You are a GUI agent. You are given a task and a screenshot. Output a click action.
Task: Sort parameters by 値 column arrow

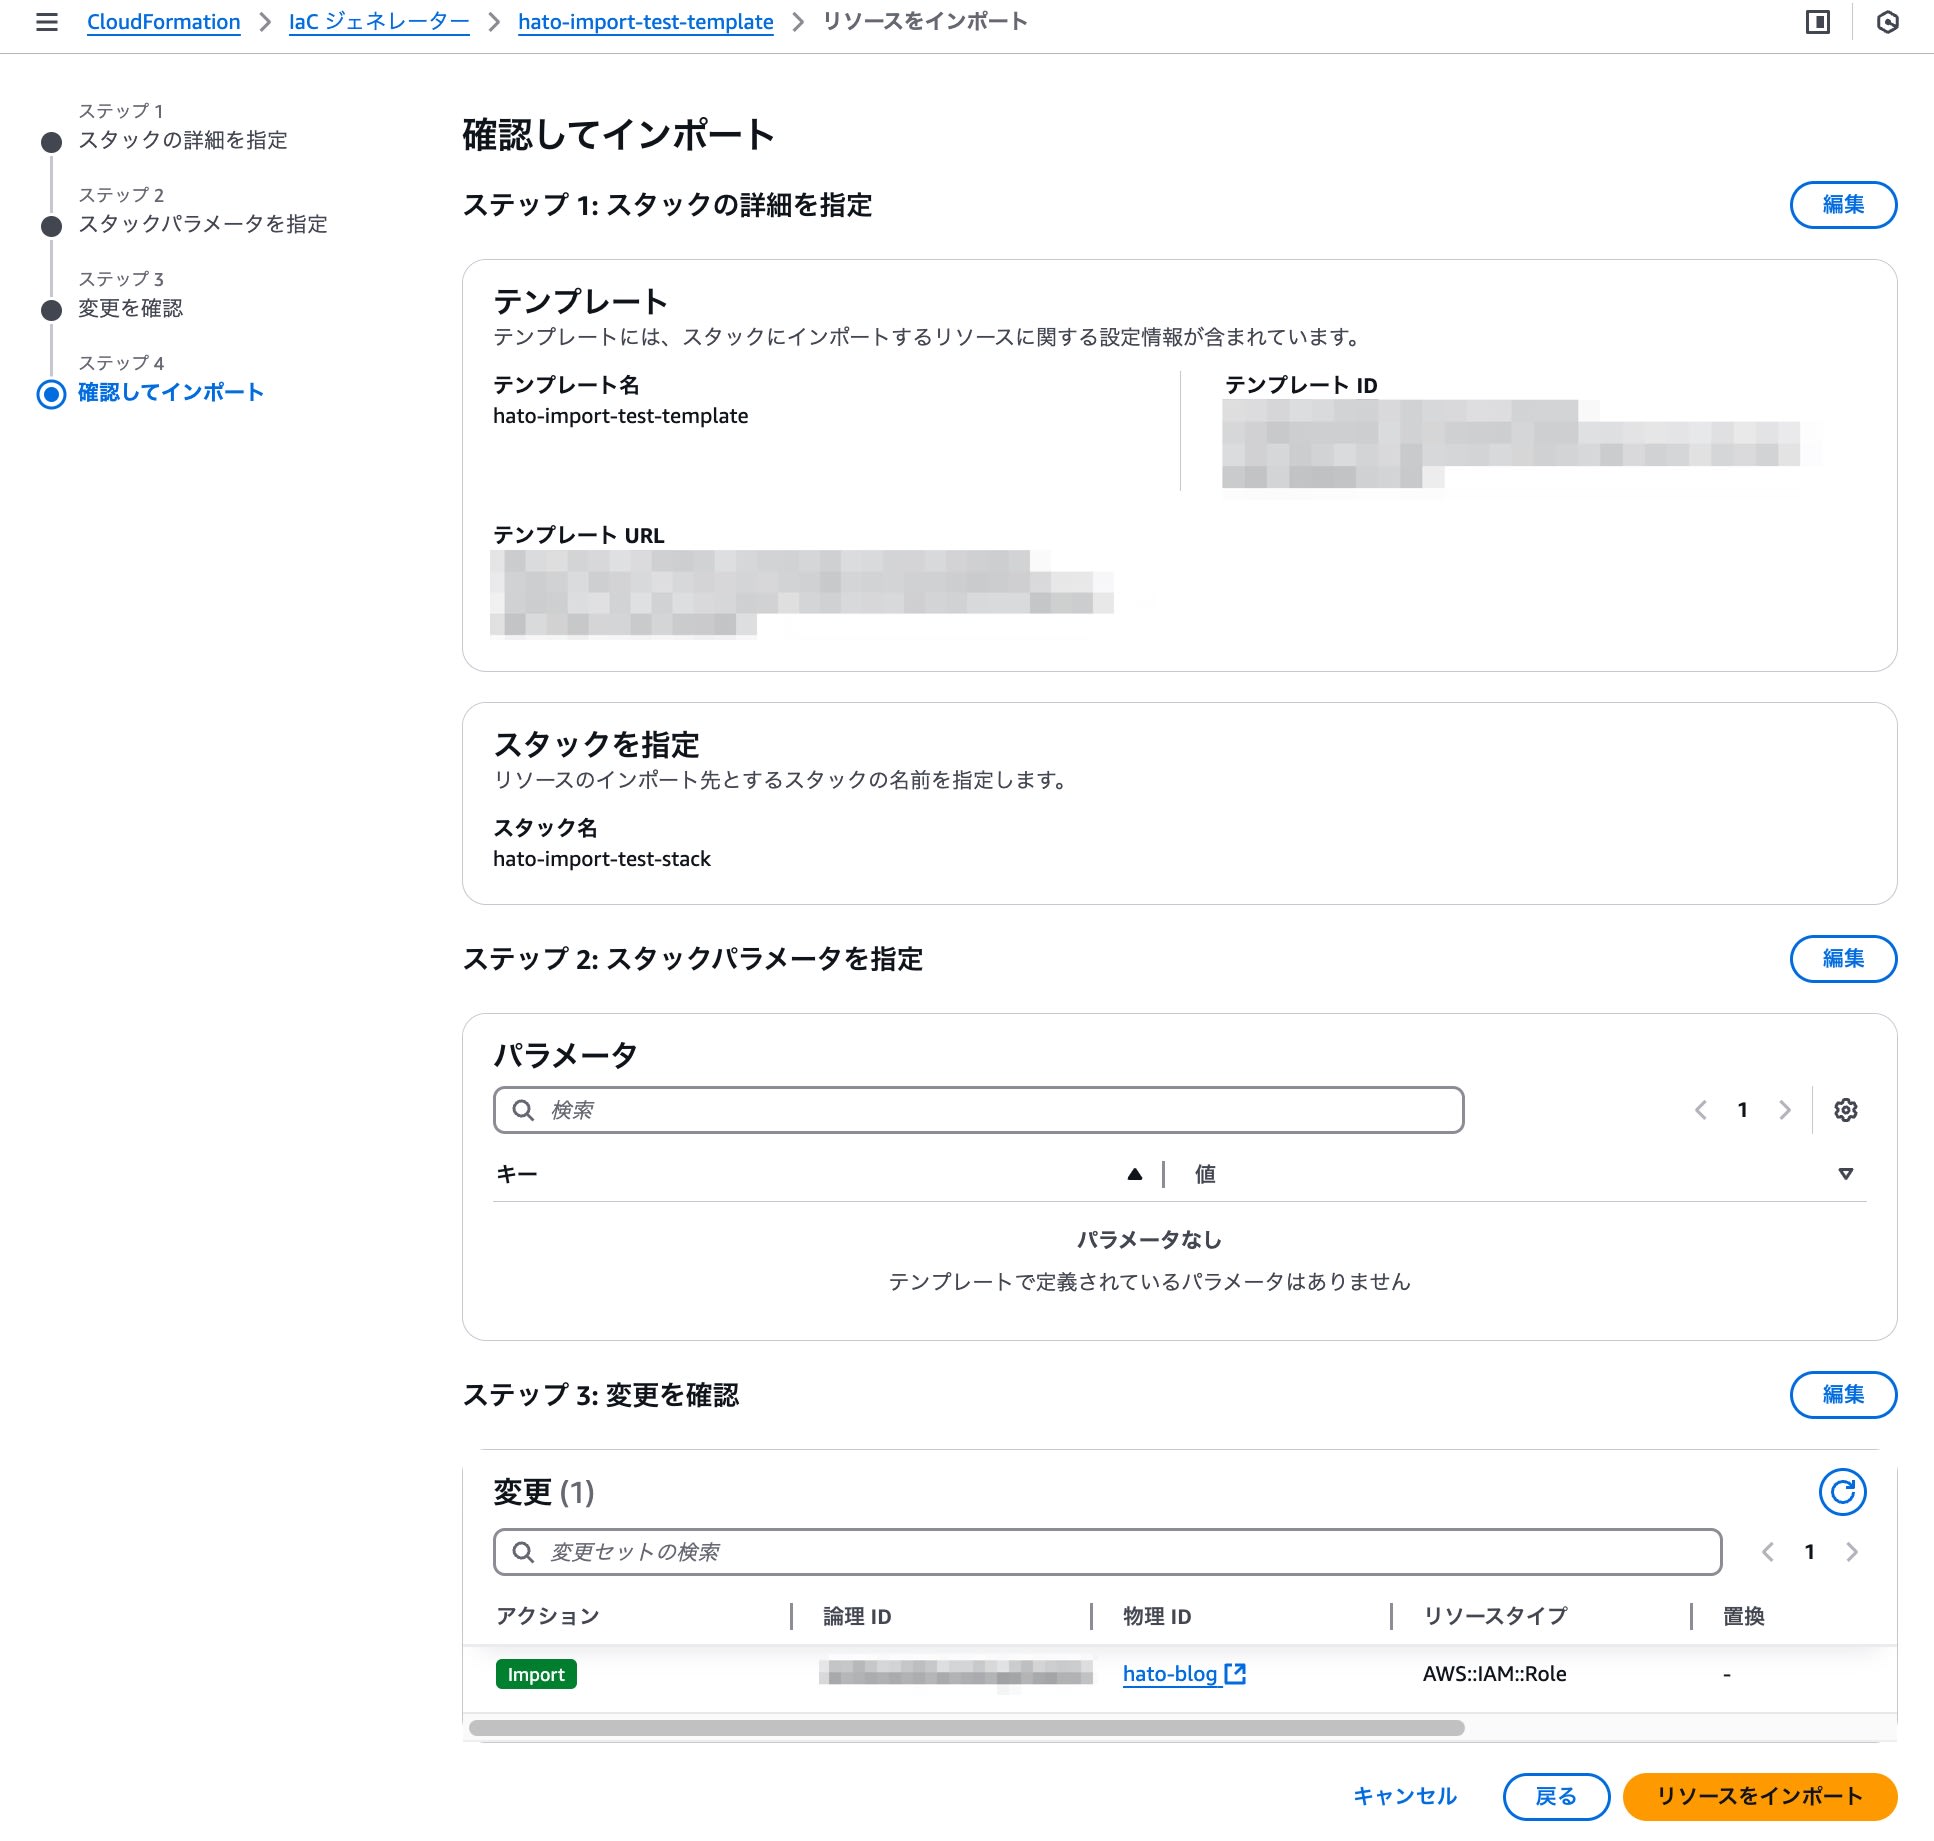pyautogui.click(x=1846, y=1174)
